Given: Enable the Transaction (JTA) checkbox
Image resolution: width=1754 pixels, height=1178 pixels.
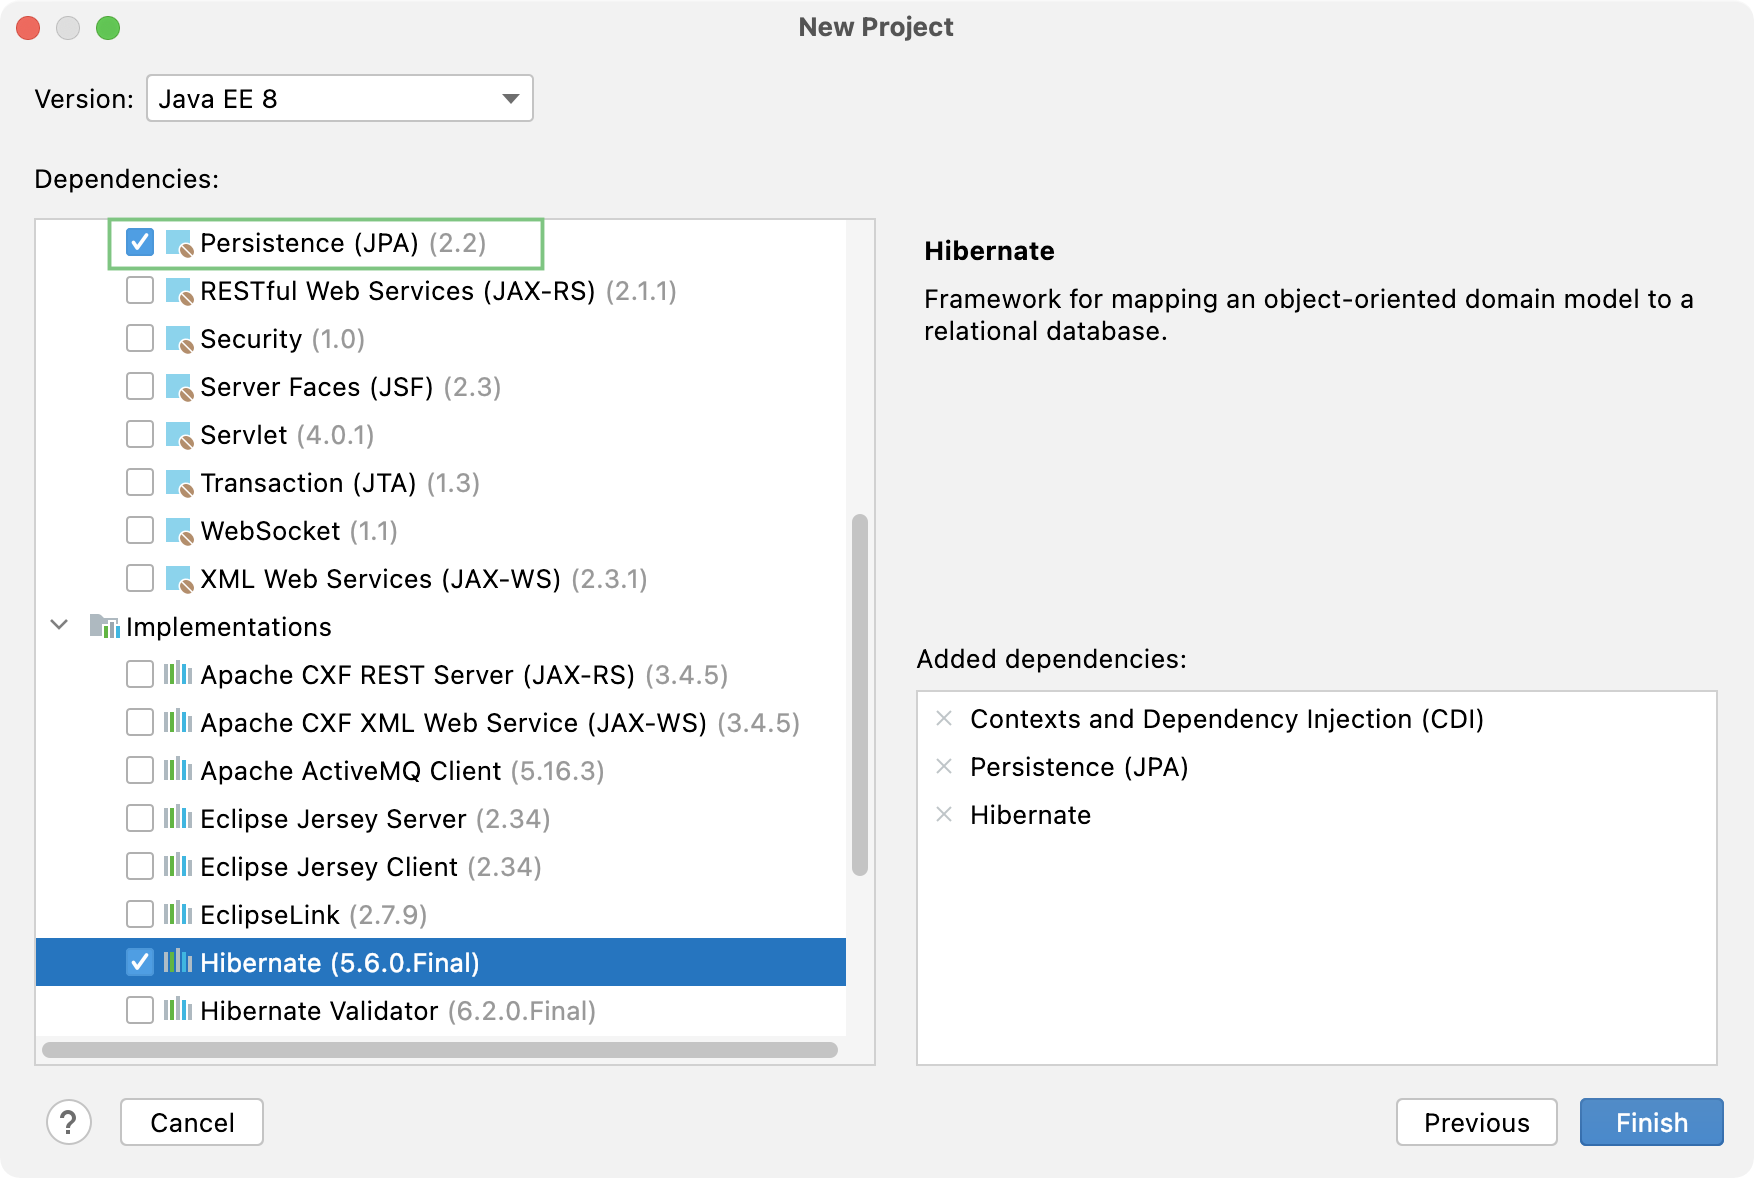Looking at the screenshot, I should [x=140, y=482].
